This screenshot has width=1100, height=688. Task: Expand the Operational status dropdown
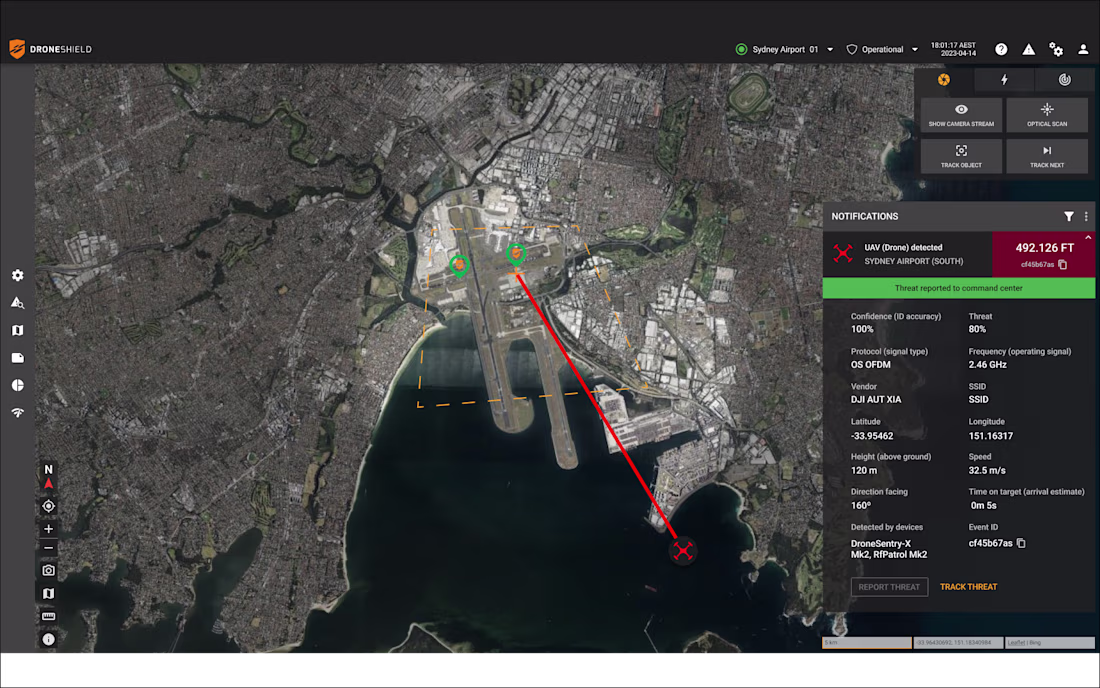(915, 50)
